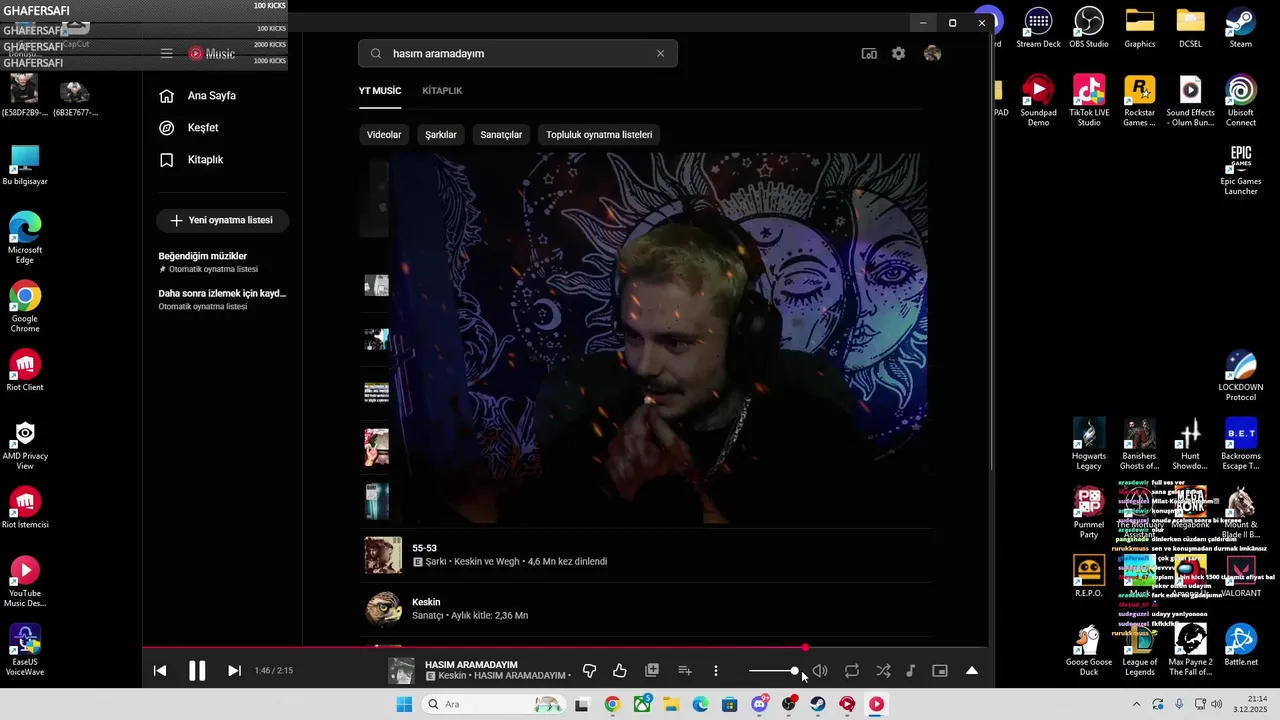The width and height of the screenshot is (1280, 720).
Task: Select Ubisoft Connect desktop shortcut
Action: coord(1241,101)
